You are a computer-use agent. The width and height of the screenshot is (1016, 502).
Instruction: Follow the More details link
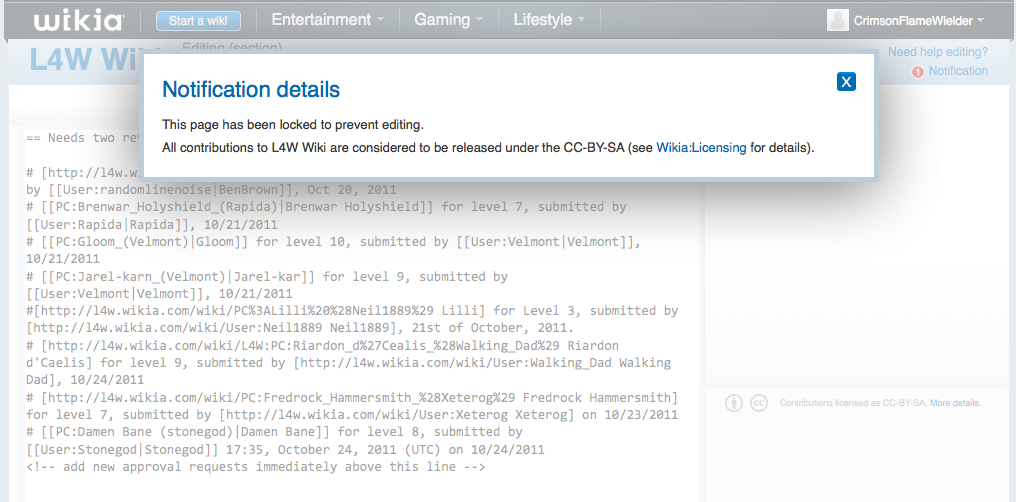click(955, 403)
